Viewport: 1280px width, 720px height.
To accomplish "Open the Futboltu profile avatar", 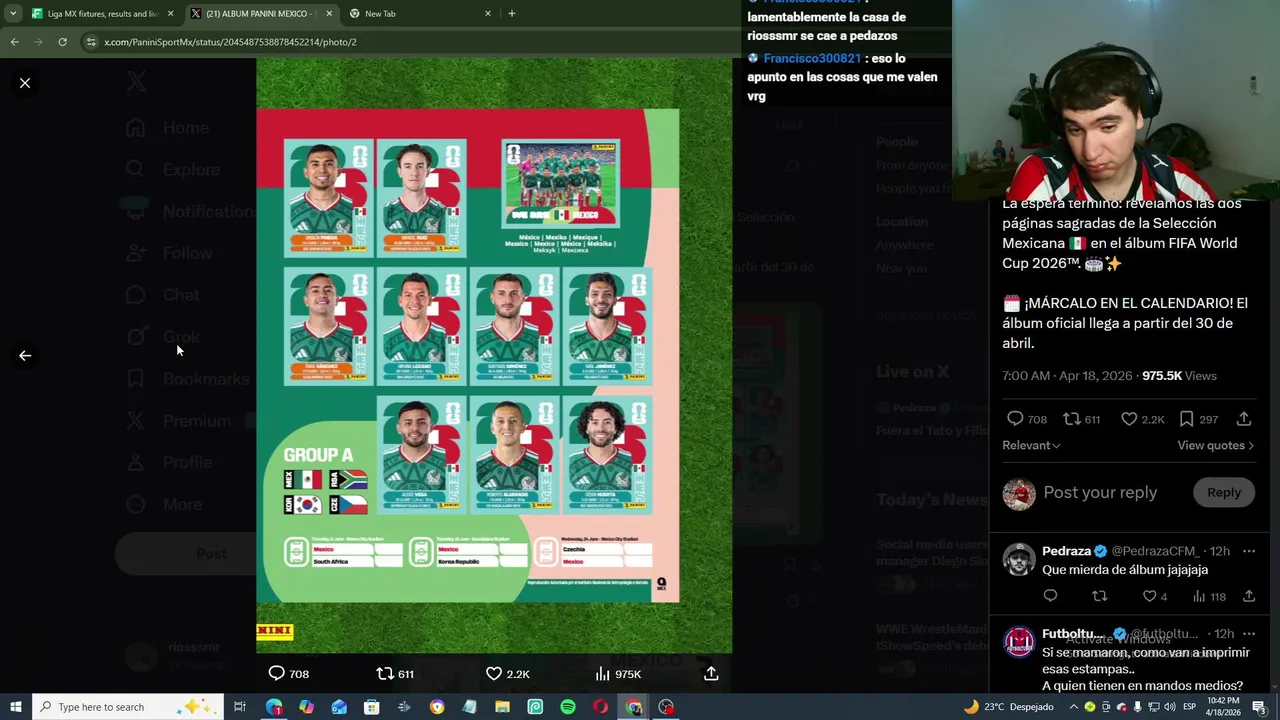I will [x=1019, y=643].
